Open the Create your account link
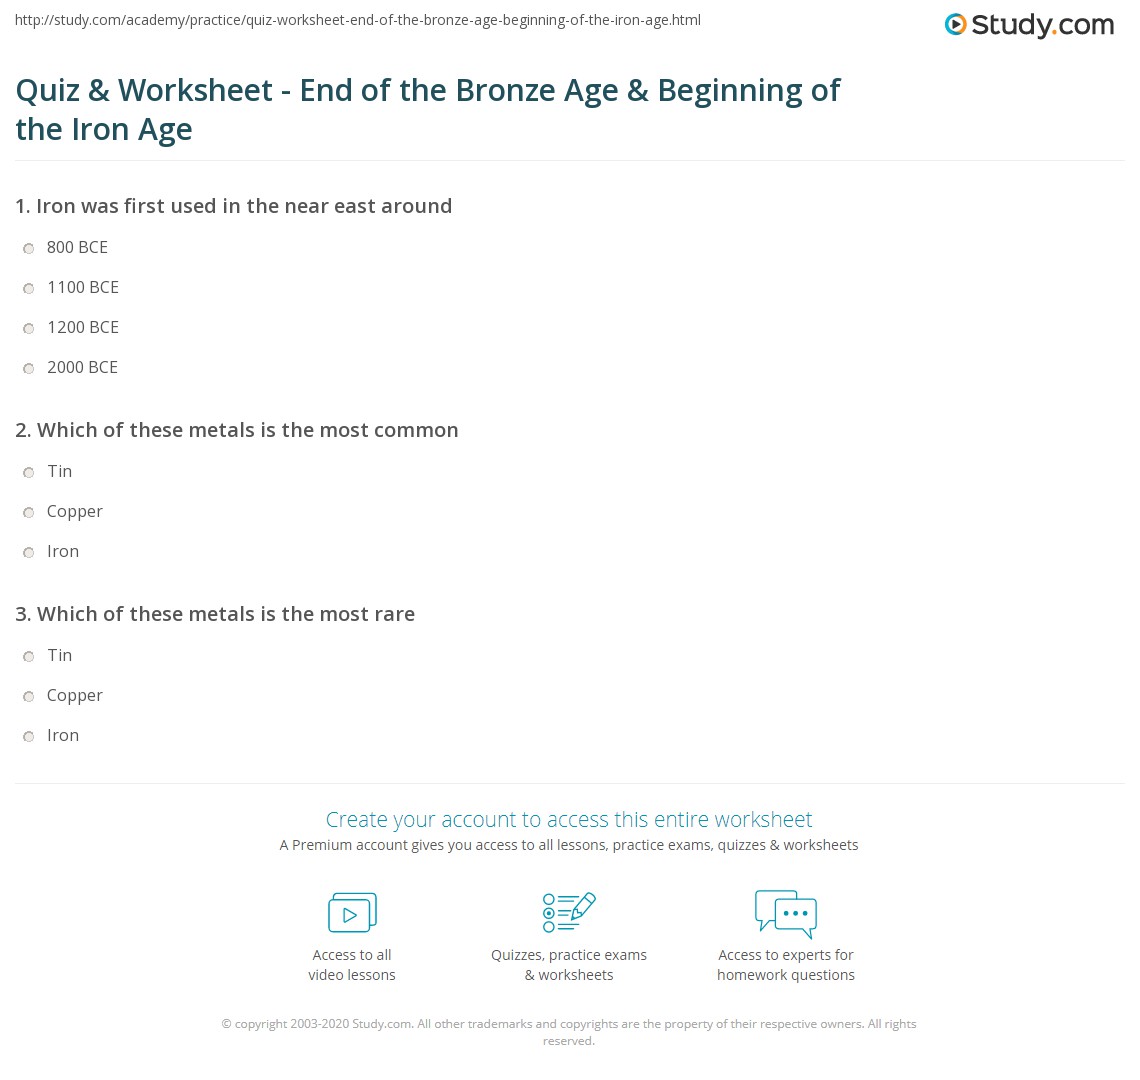 pyautogui.click(x=569, y=819)
